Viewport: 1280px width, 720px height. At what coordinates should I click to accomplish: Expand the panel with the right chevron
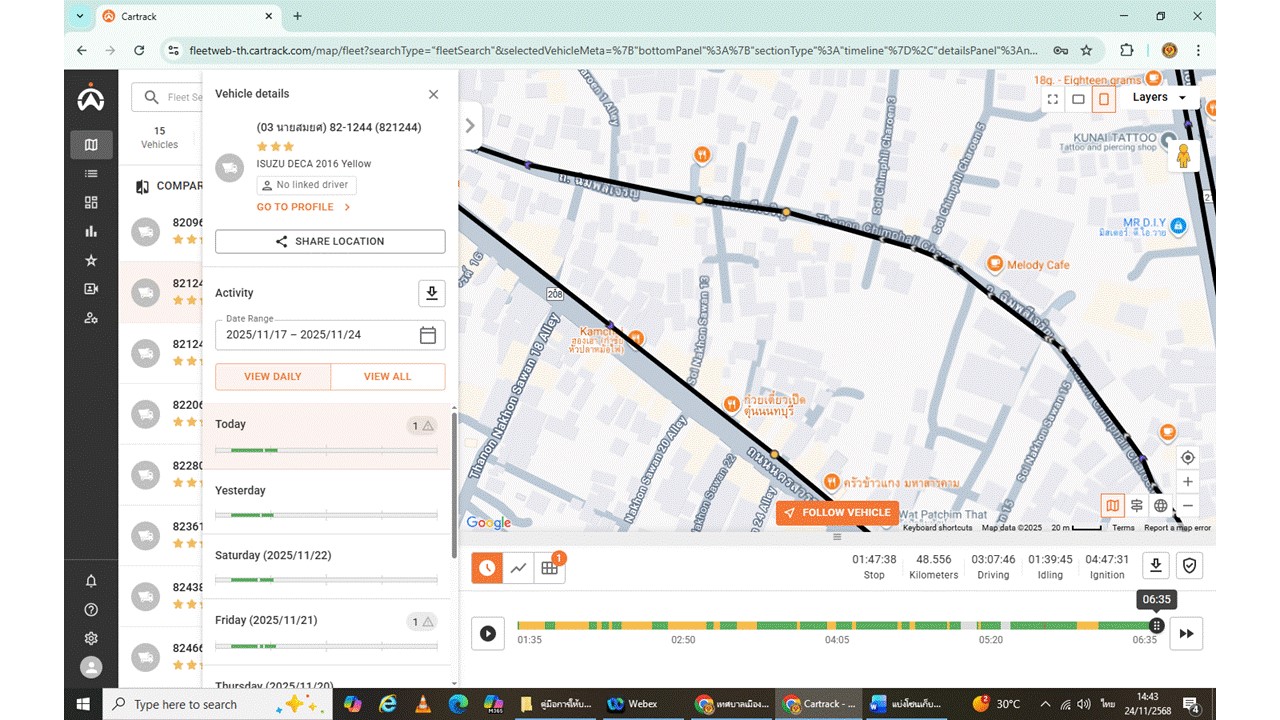point(470,126)
